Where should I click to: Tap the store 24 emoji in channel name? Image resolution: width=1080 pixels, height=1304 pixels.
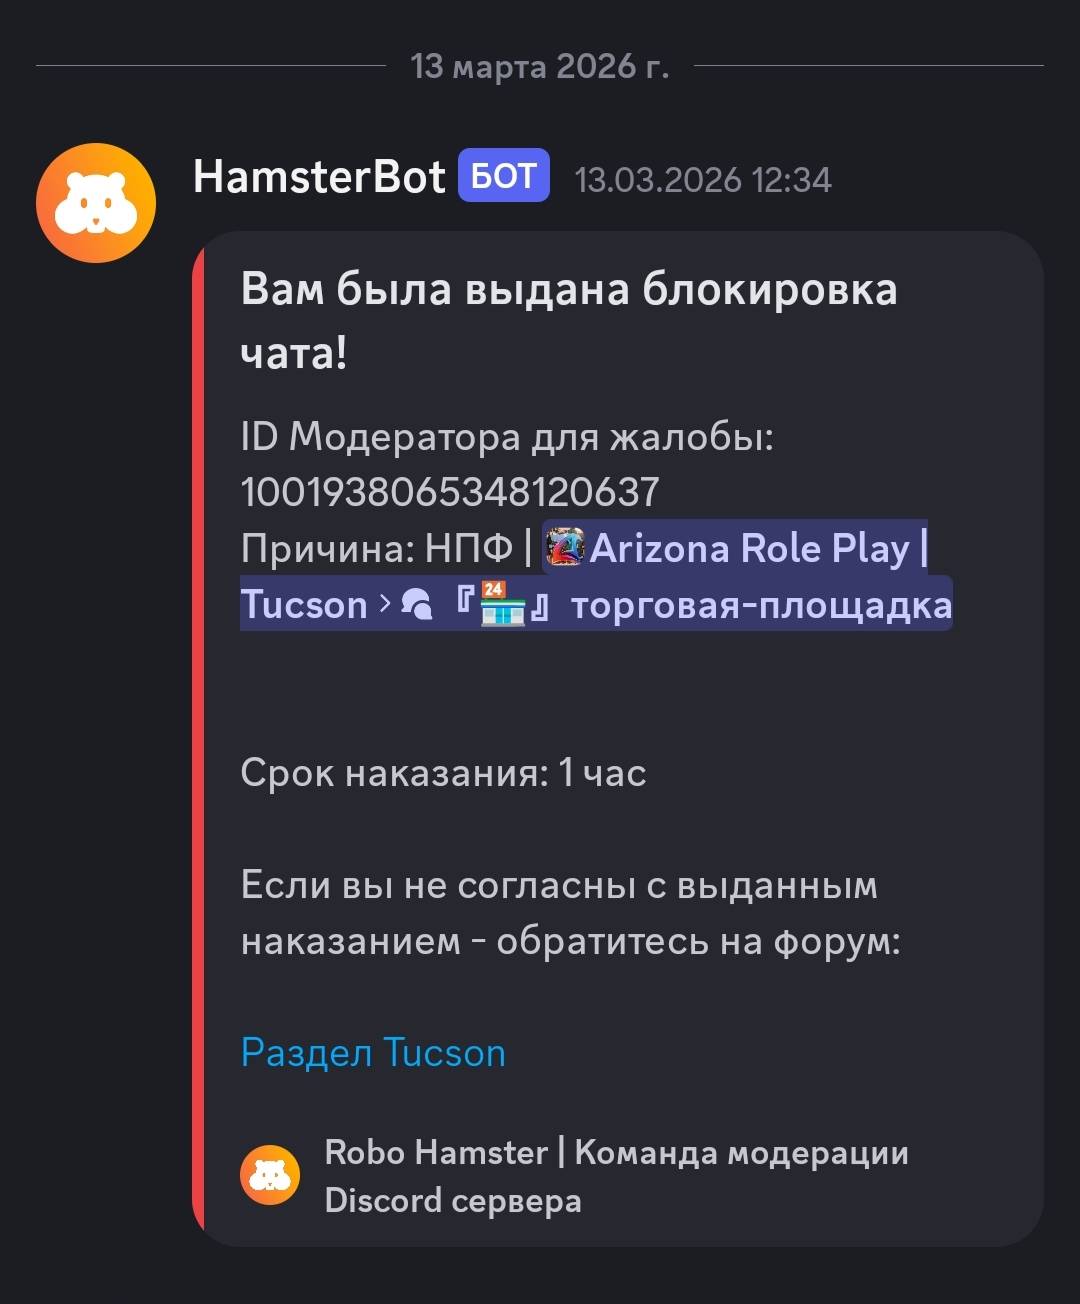tap(503, 604)
